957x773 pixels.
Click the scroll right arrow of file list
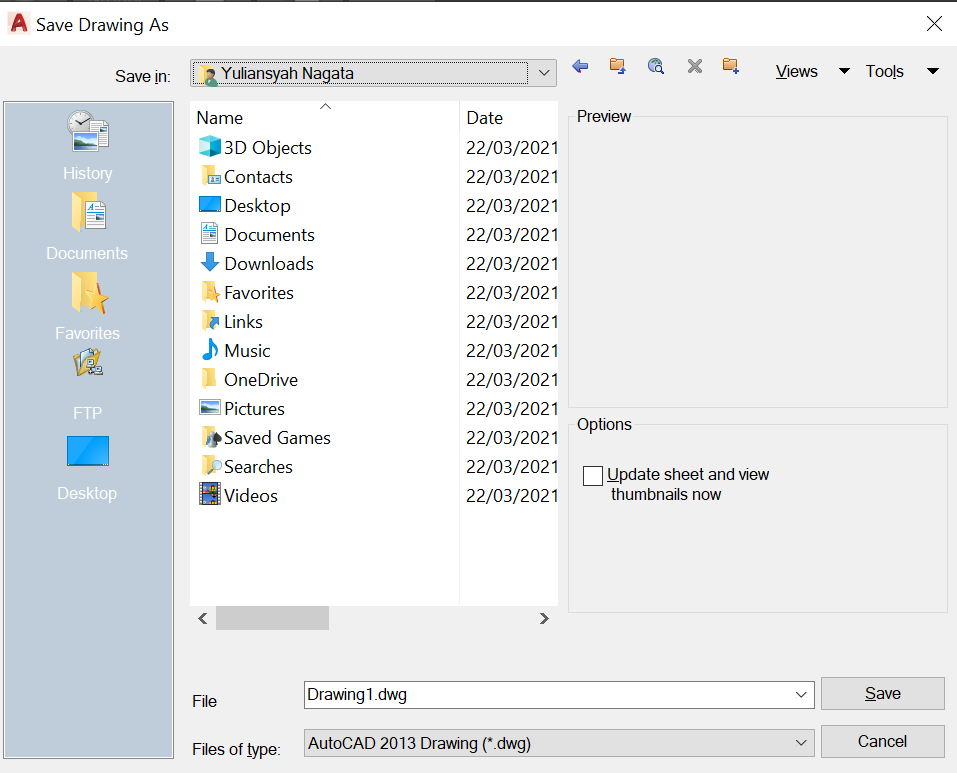(544, 619)
